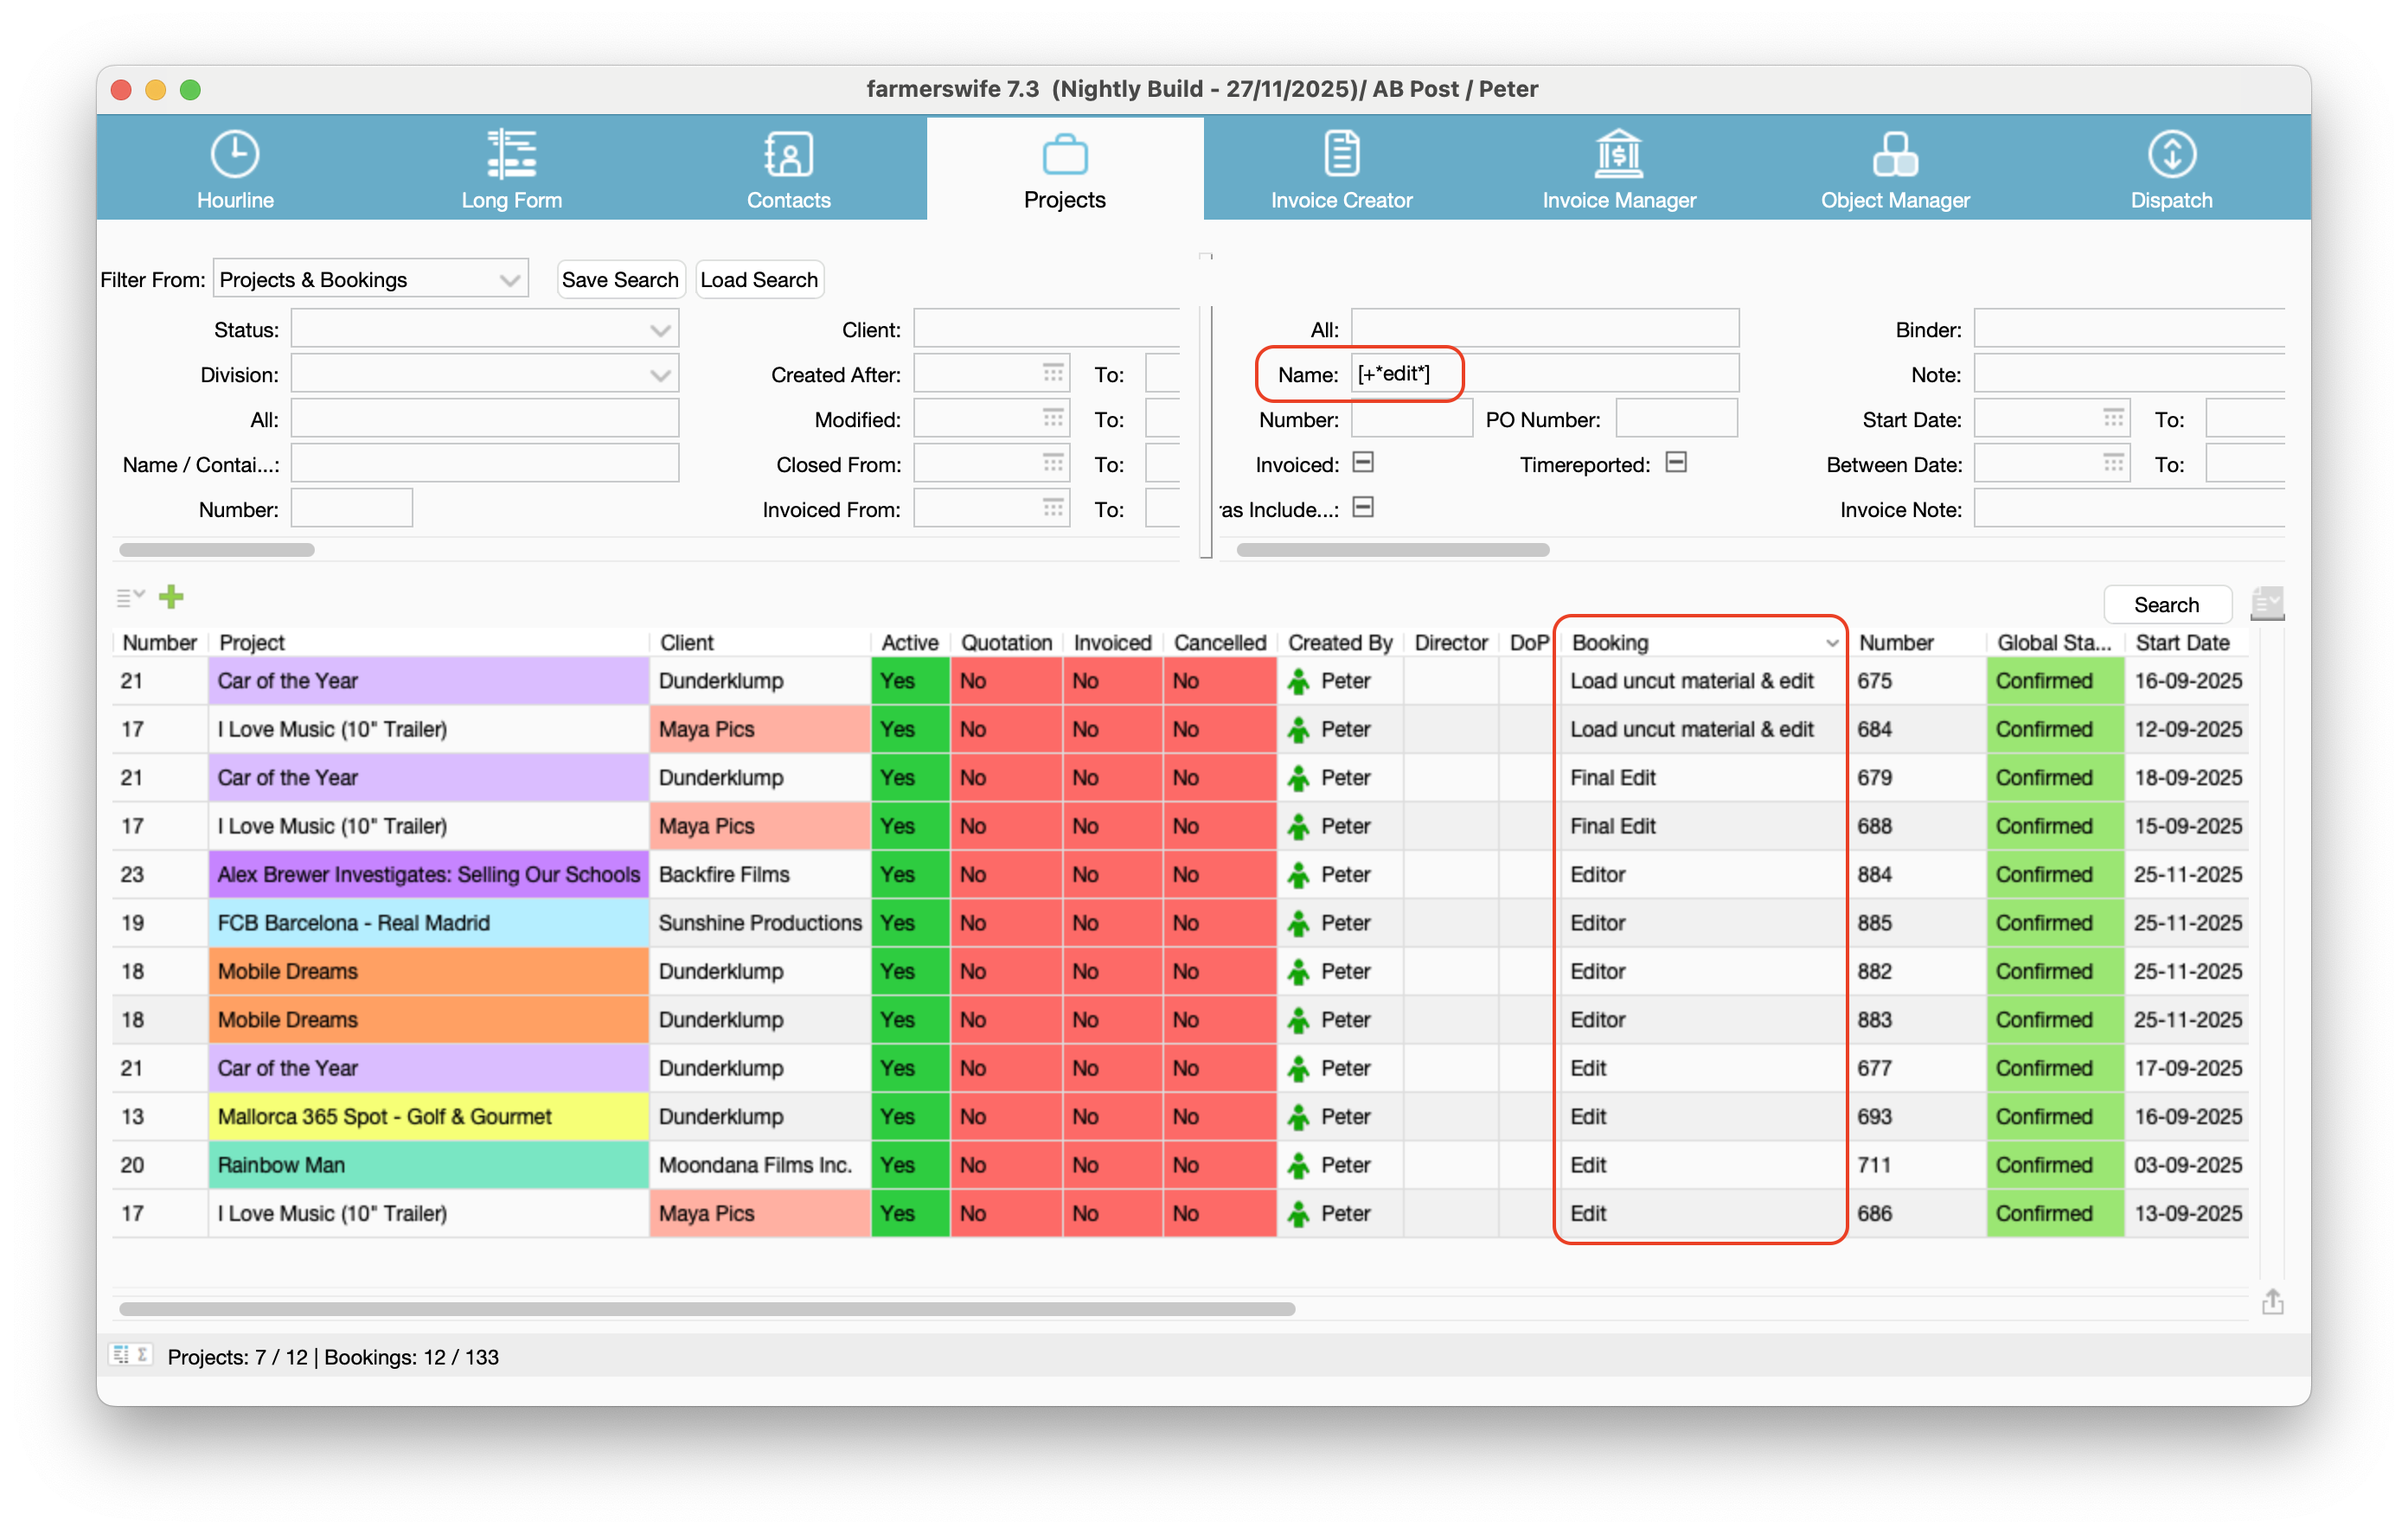Image resolution: width=2408 pixels, height=1534 pixels.
Task: Click the Save Search button
Action: [x=620, y=280]
